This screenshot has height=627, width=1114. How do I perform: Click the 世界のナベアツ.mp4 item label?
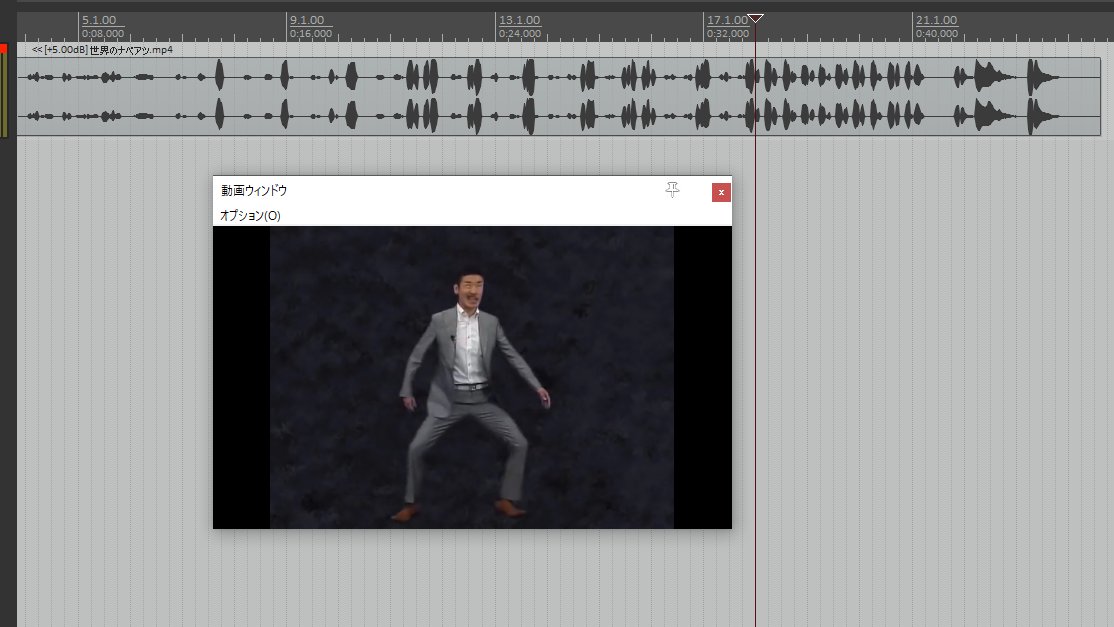point(102,50)
